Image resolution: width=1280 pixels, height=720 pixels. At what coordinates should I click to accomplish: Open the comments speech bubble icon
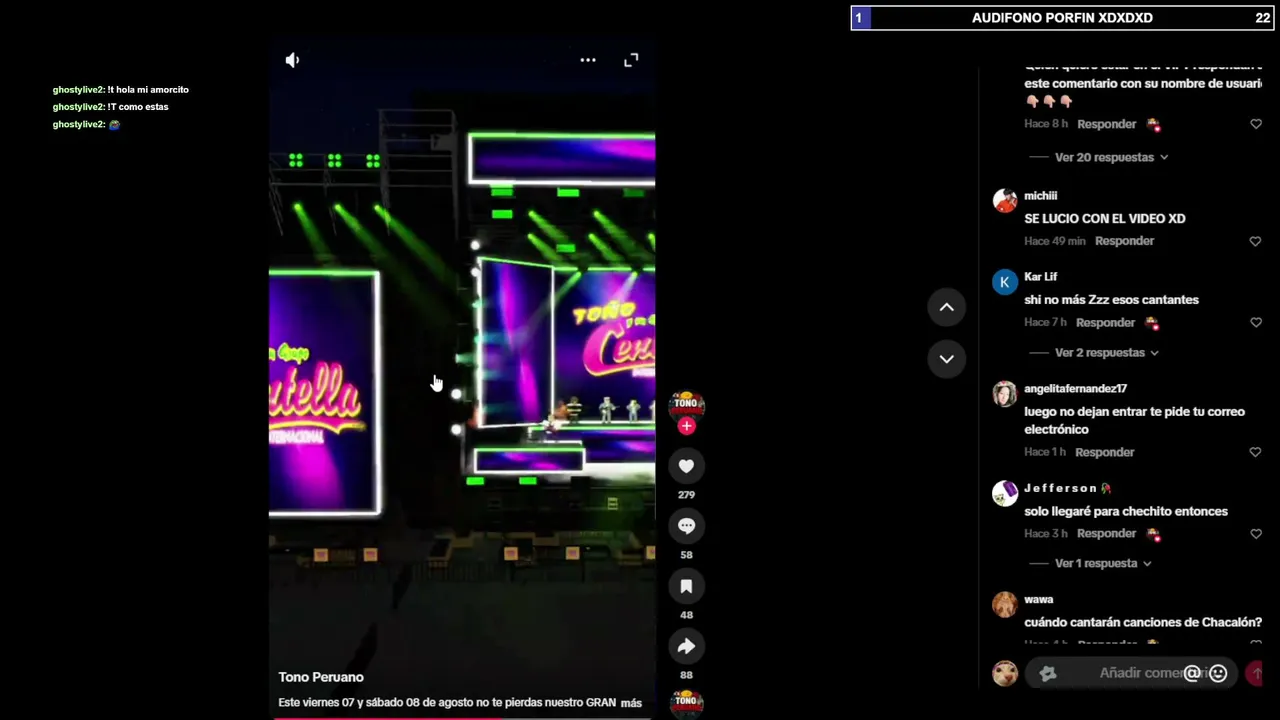point(686,526)
